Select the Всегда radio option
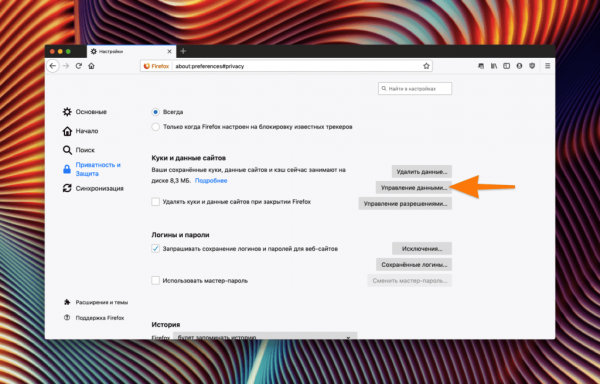This screenshot has width=600, height=384. (x=155, y=112)
